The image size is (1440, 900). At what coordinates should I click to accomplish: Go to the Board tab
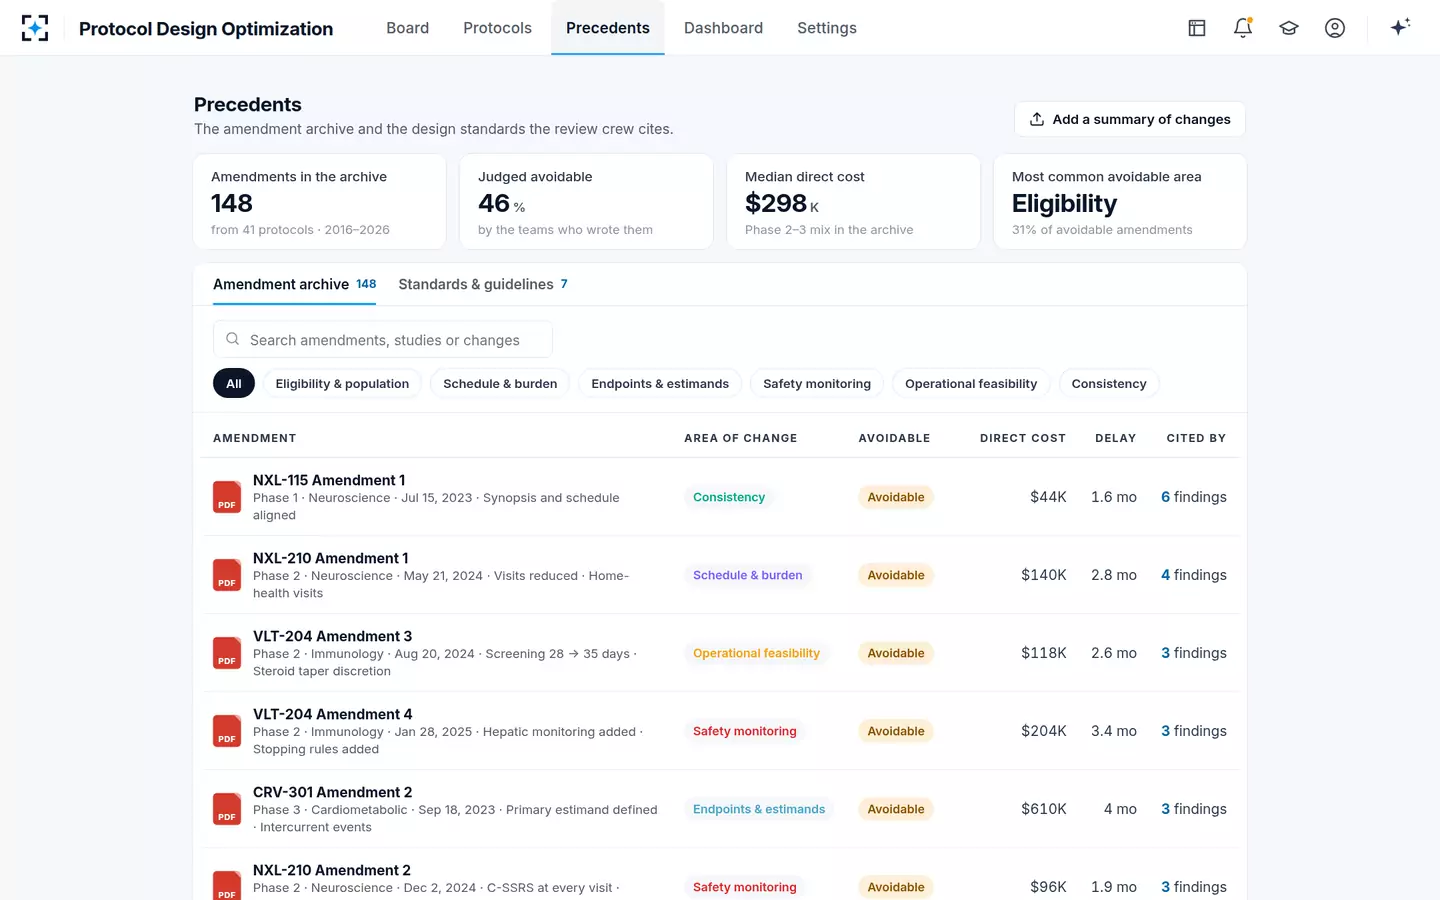pos(408,28)
